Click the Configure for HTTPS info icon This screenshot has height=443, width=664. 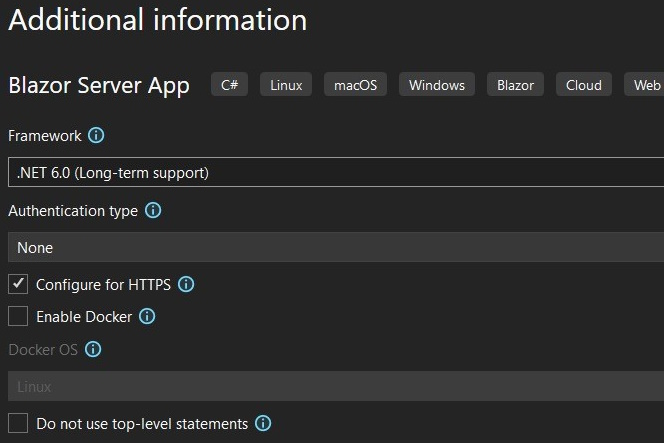(x=186, y=284)
